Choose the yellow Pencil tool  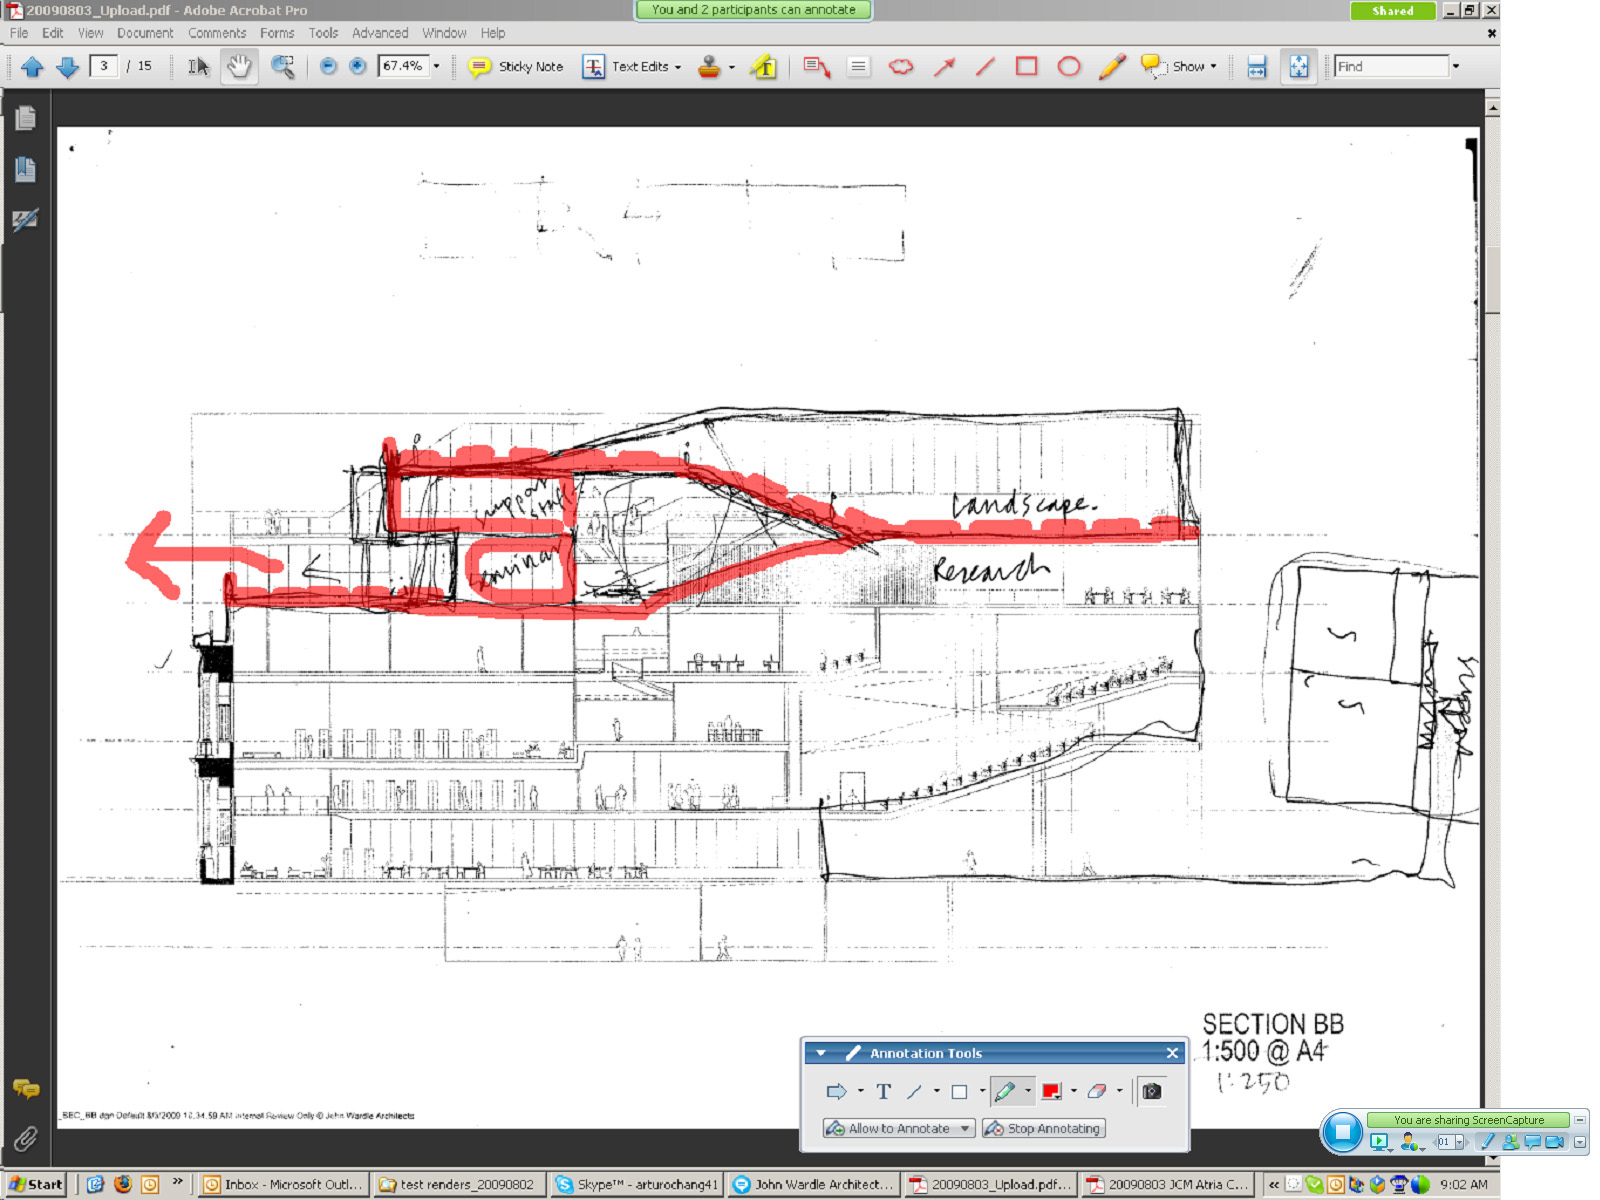(1112, 67)
